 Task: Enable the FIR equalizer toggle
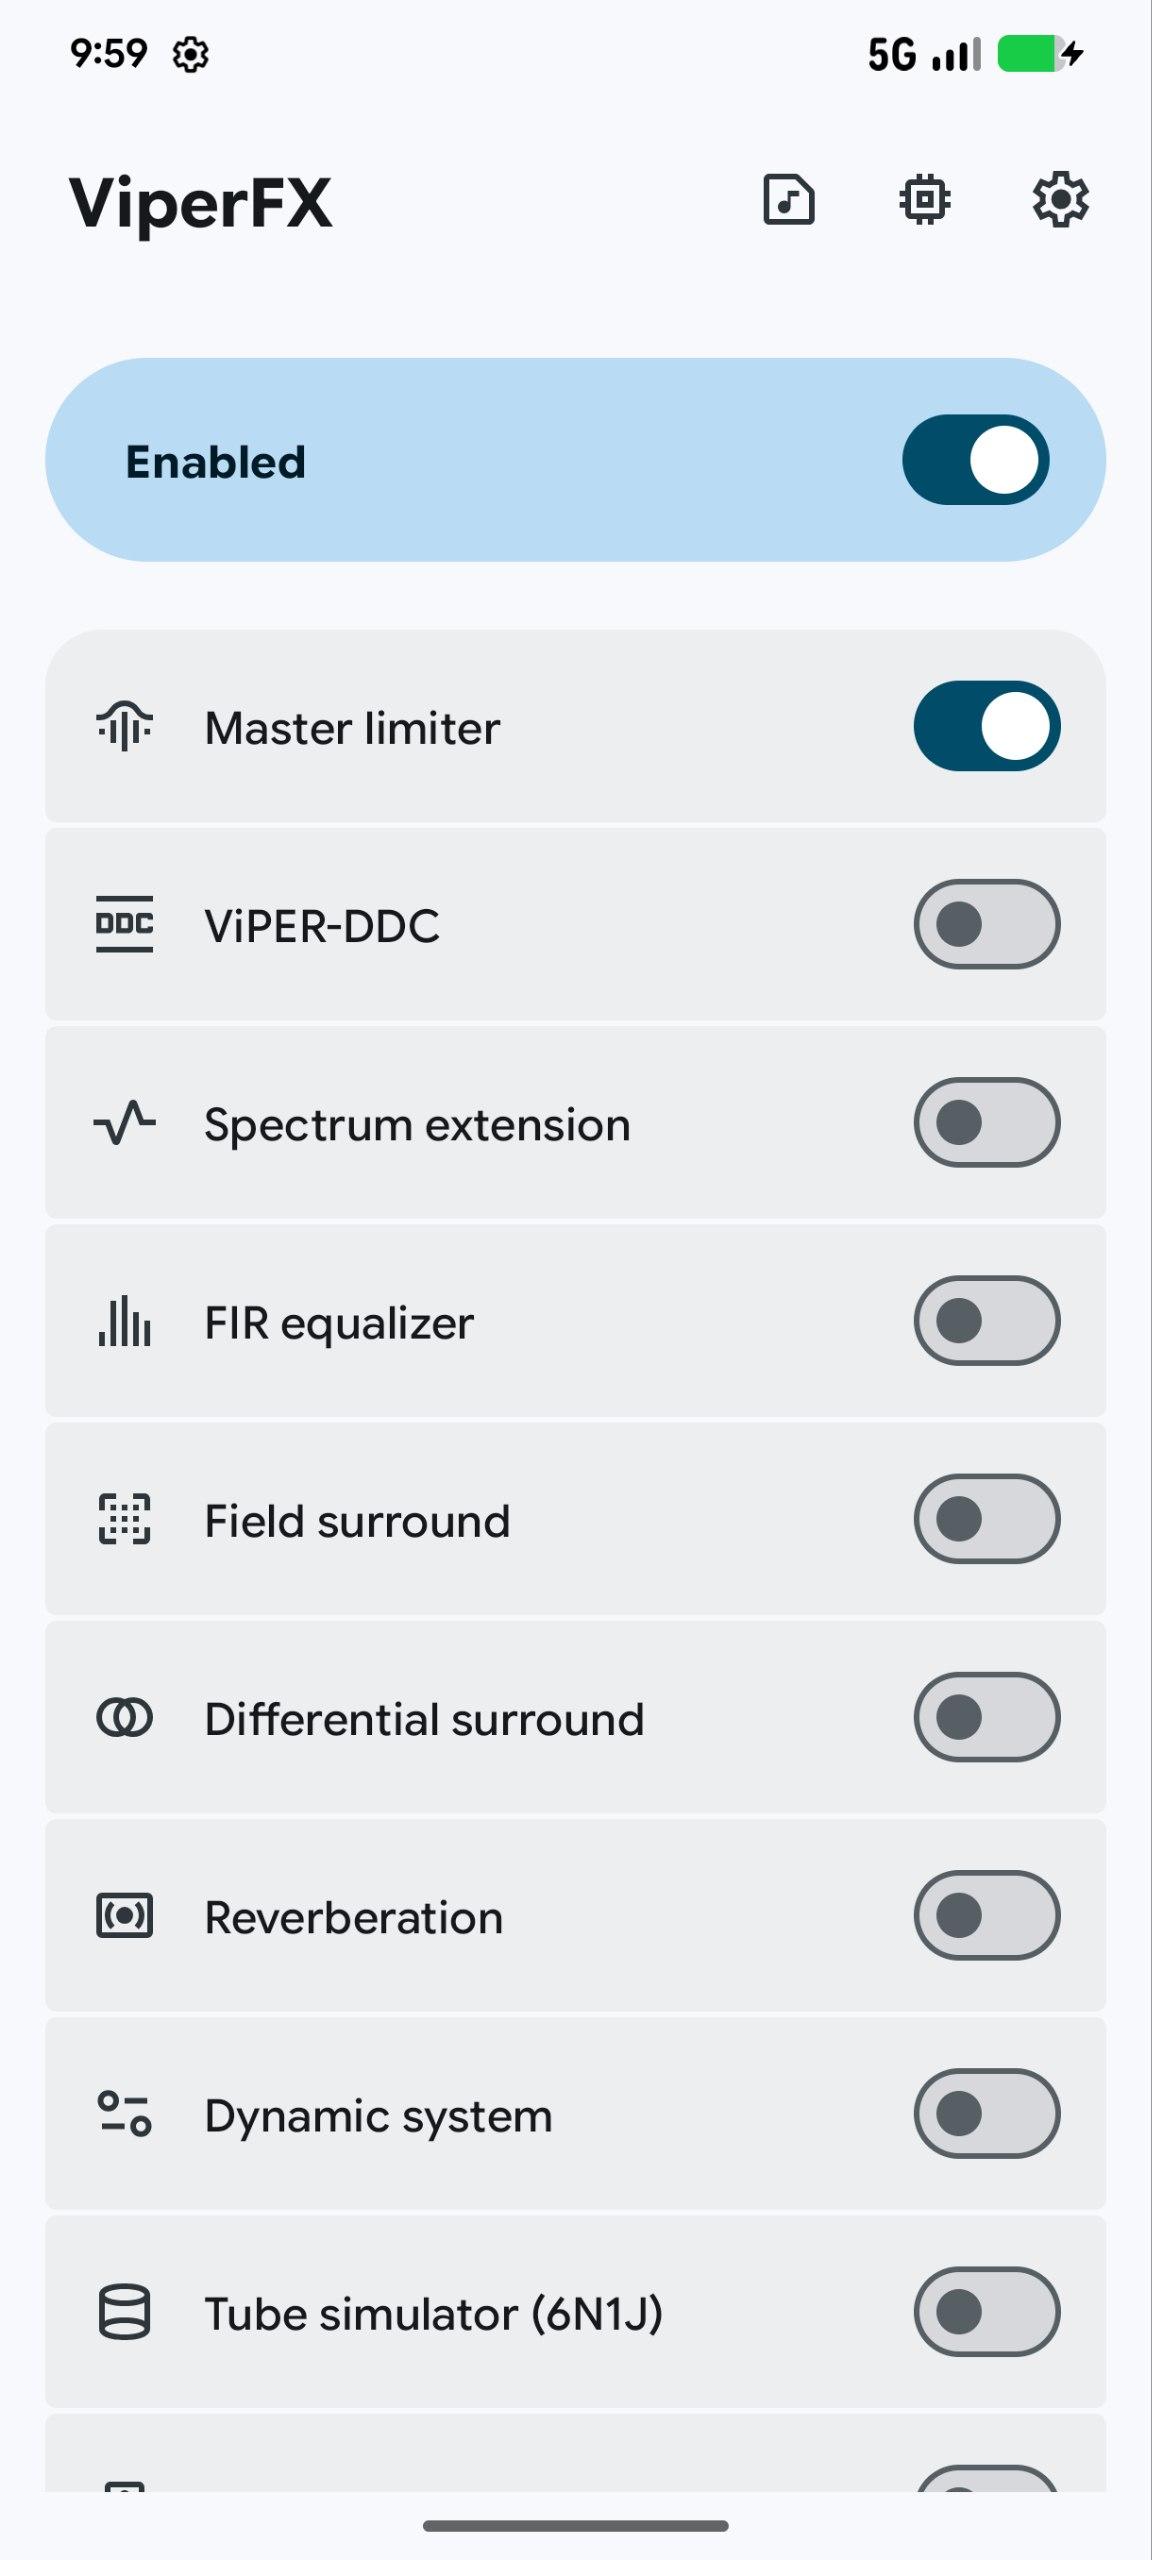986,1321
